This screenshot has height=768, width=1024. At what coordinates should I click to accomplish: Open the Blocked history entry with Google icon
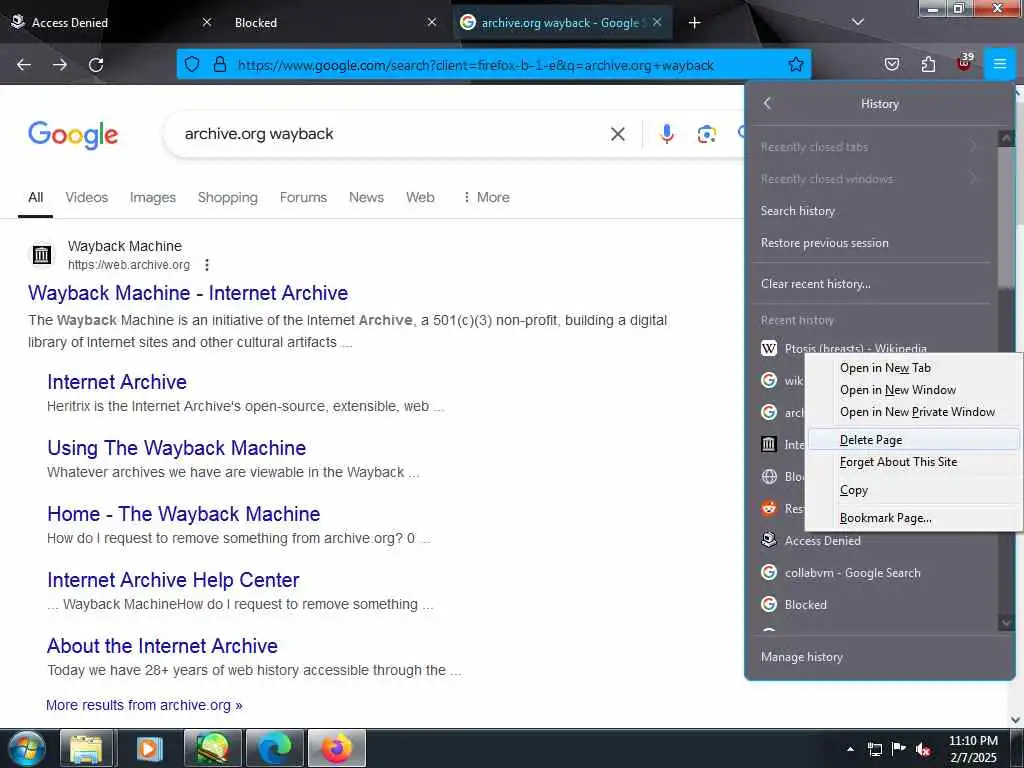(872, 605)
